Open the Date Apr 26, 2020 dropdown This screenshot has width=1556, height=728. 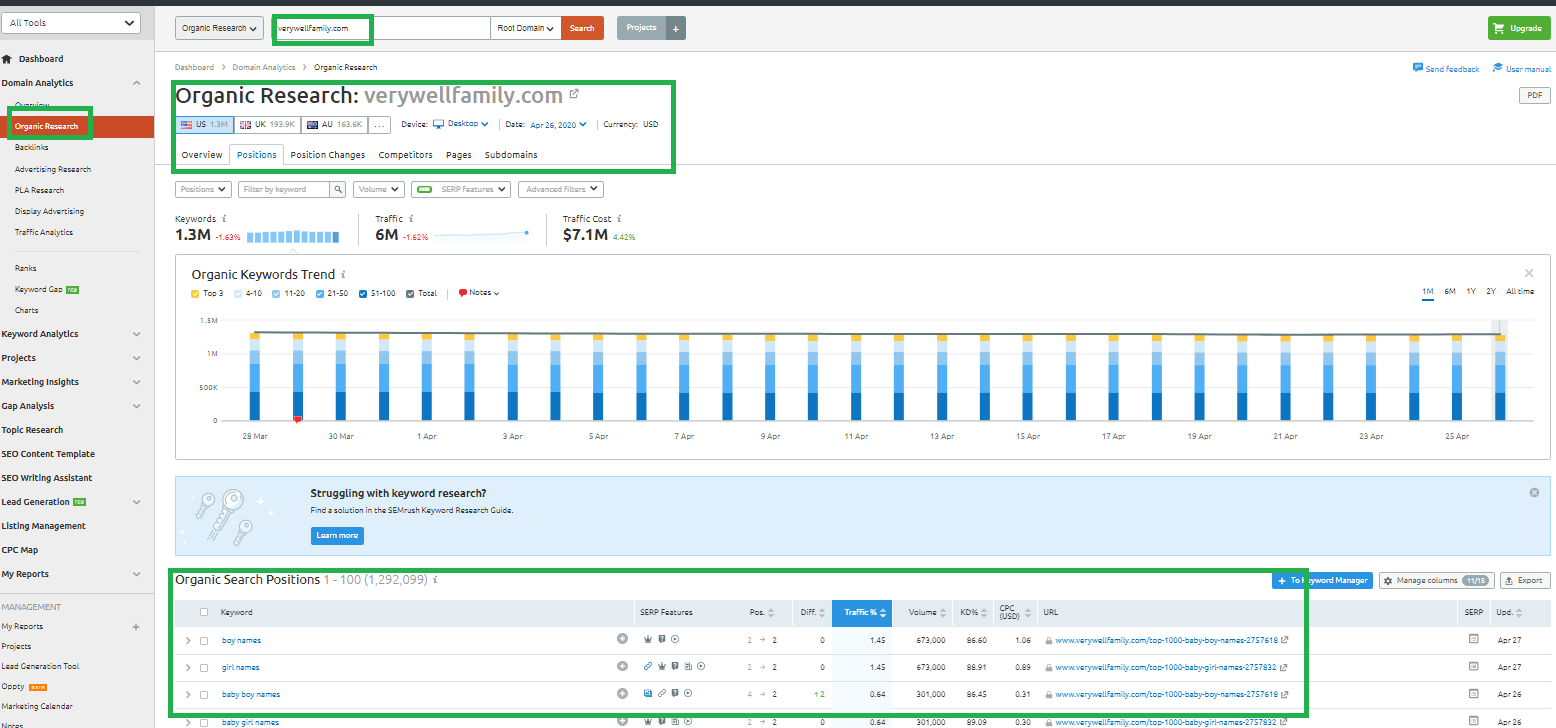pos(558,125)
